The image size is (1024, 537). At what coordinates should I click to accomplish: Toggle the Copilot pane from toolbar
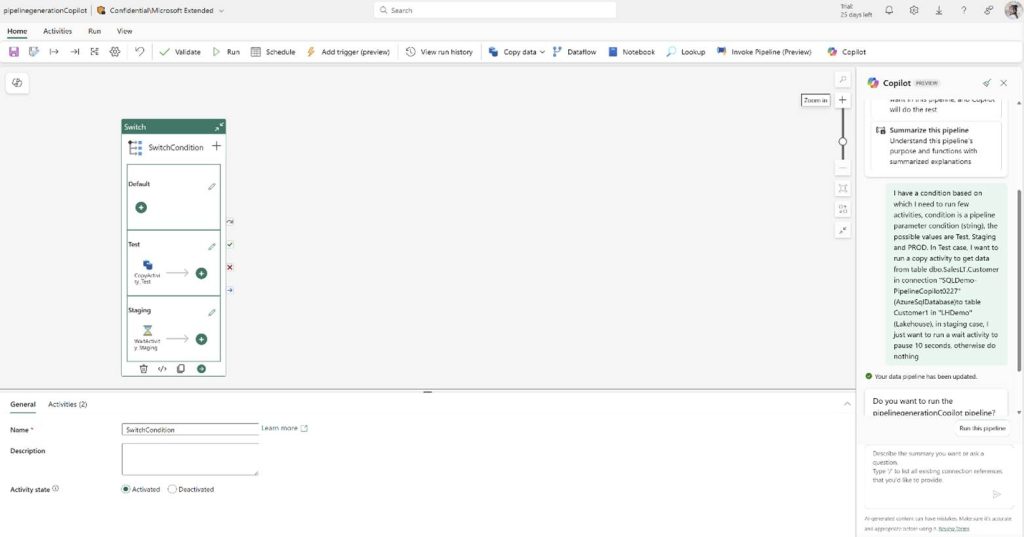(846, 52)
